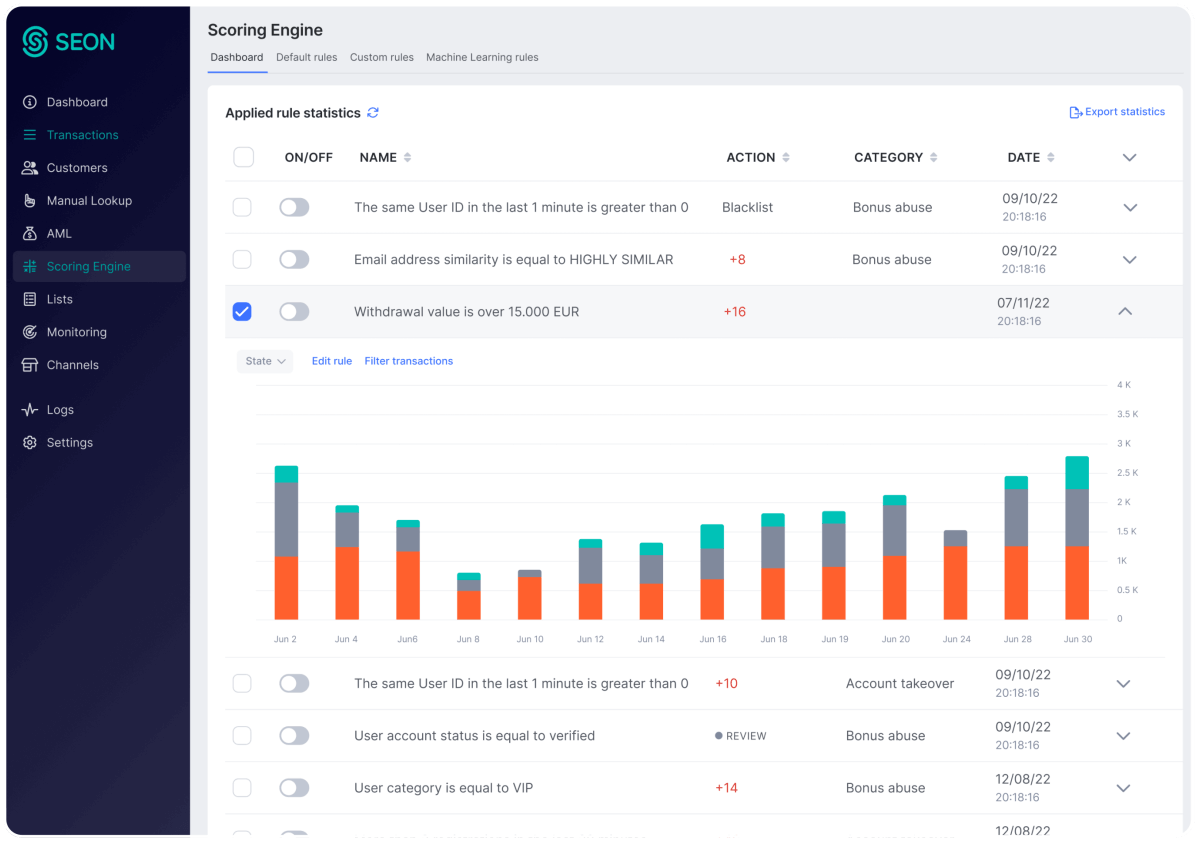
Task: Toggle on the User category VIP rule
Action: click(x=294, y=788)
